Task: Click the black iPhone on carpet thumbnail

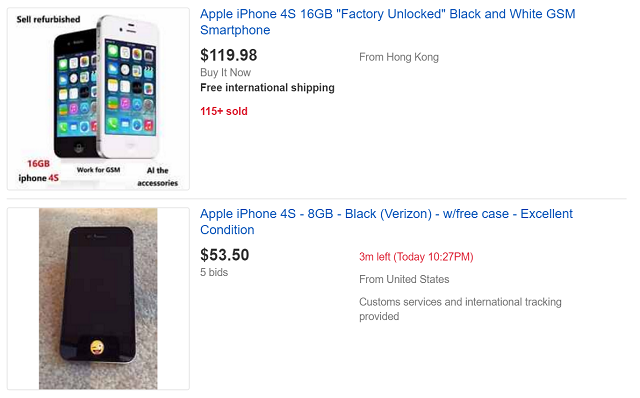Action: 98,298
